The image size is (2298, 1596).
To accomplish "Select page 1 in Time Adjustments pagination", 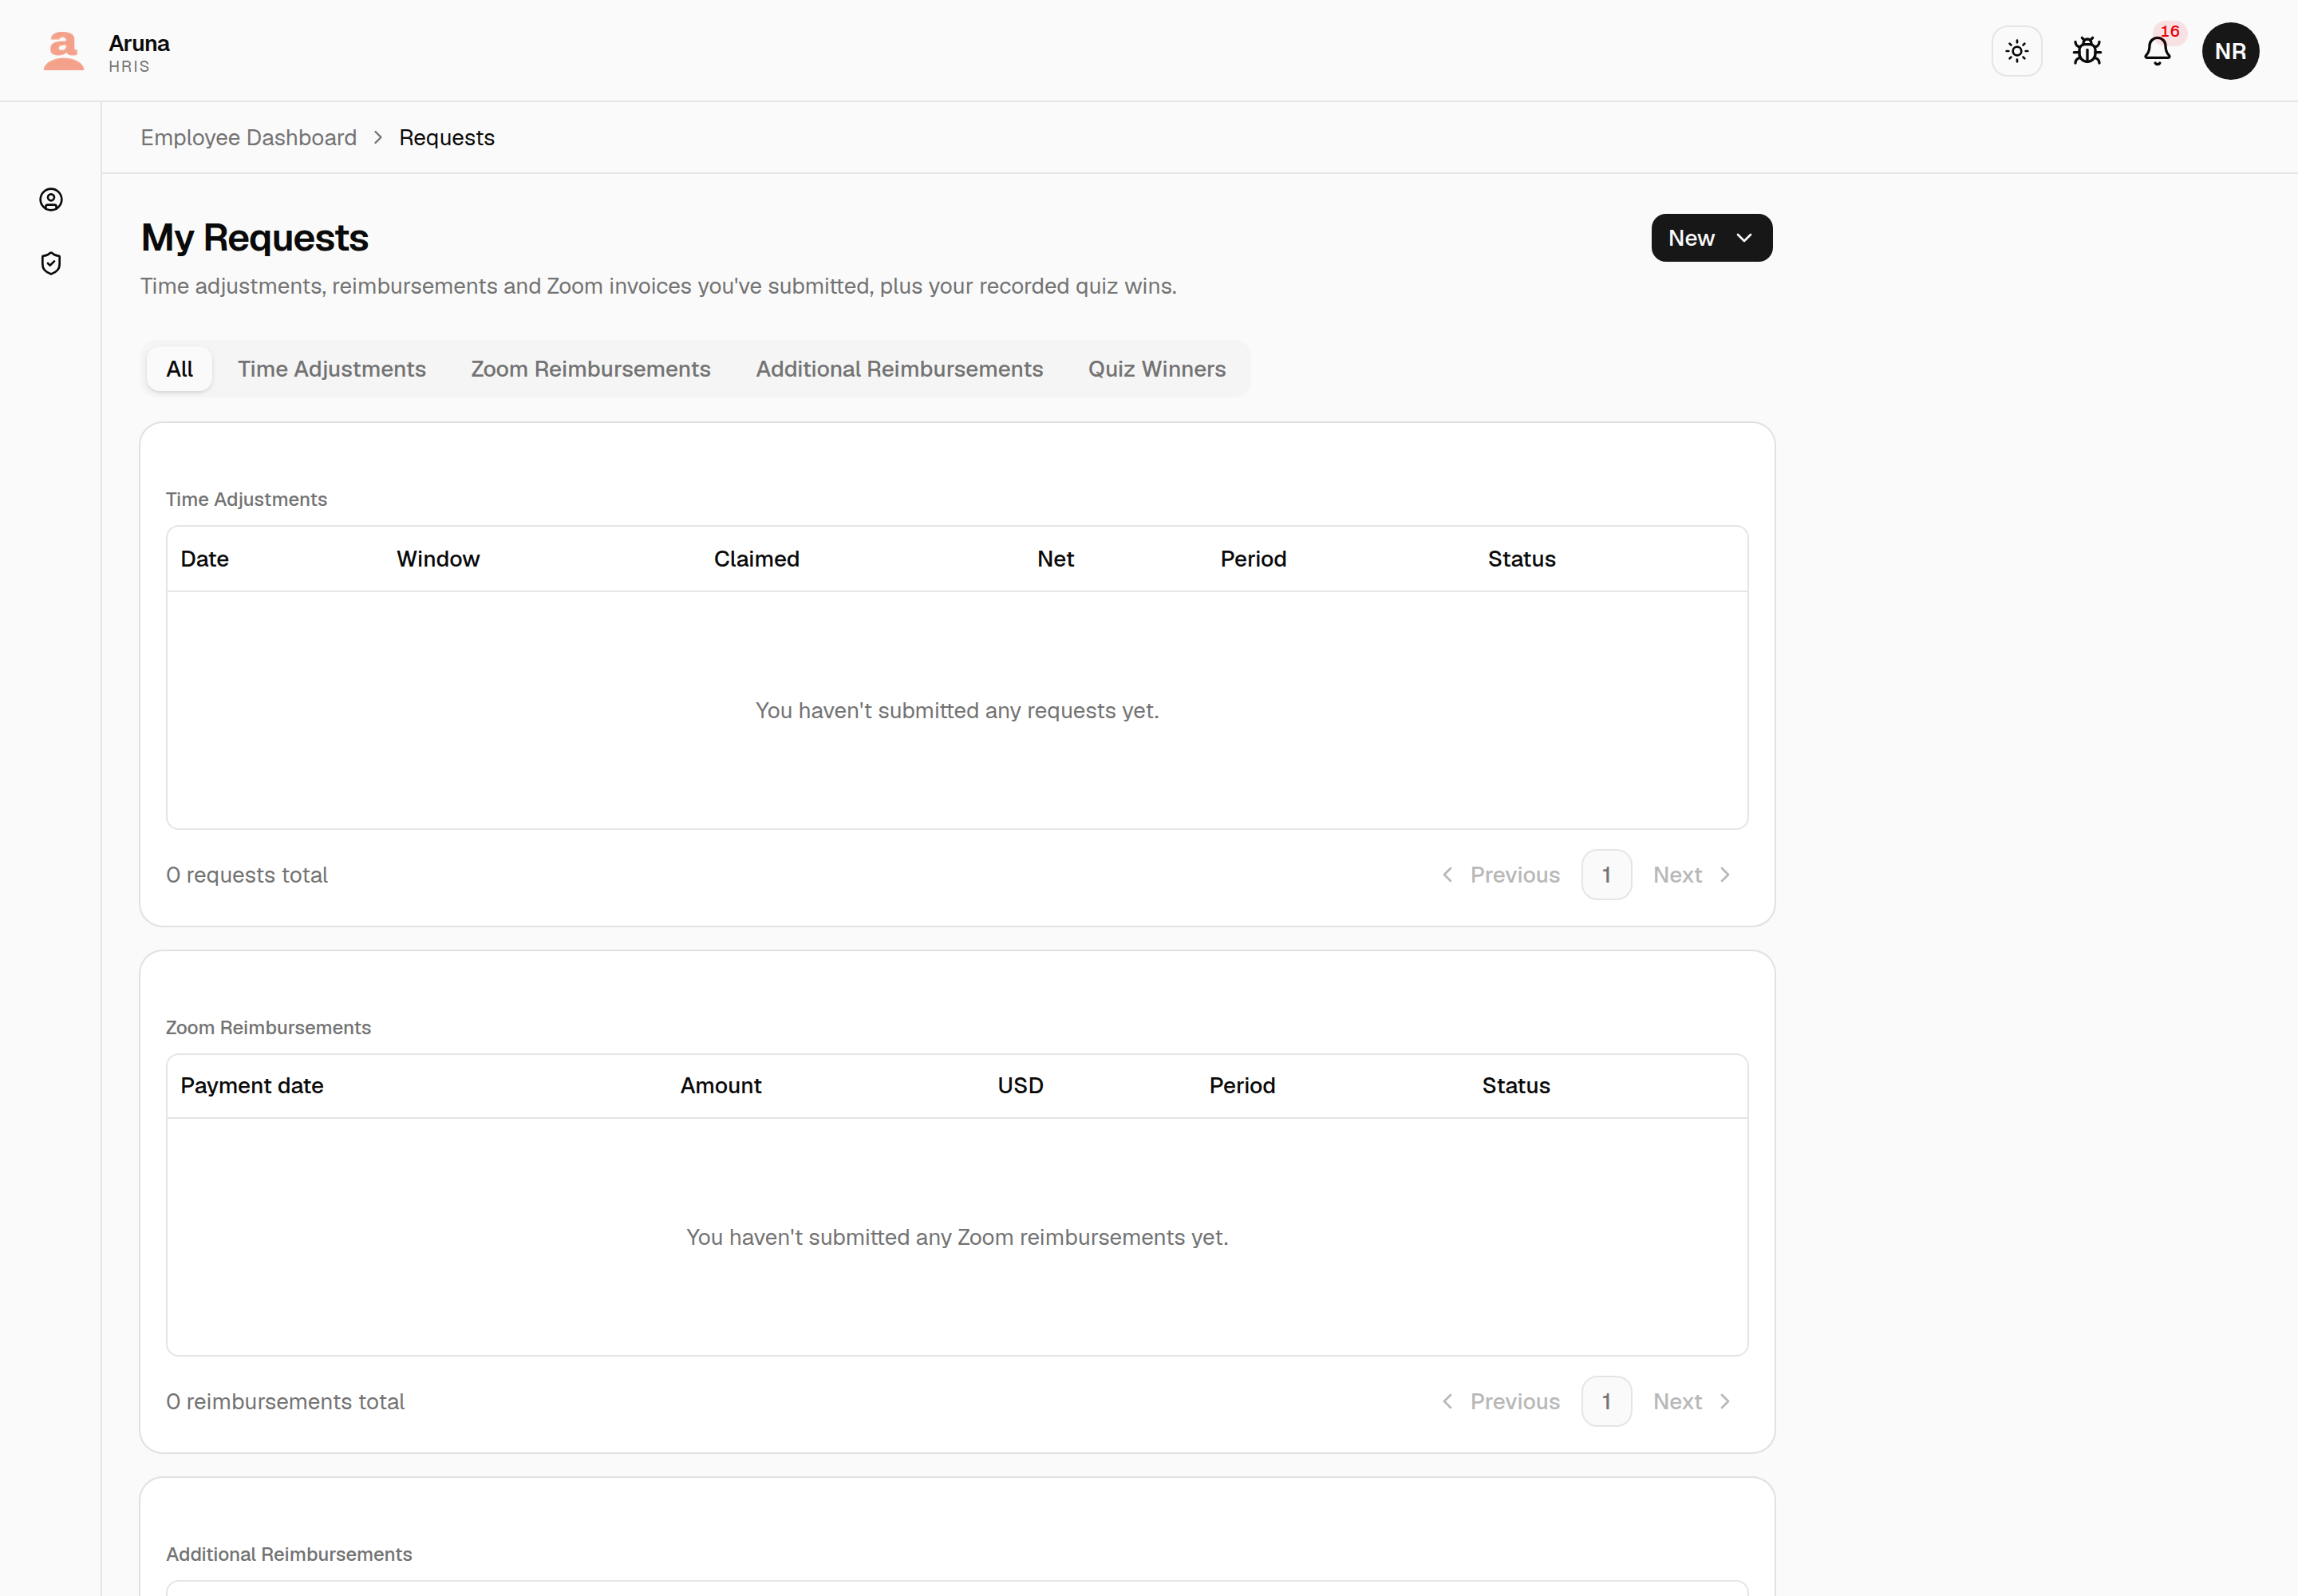I will tap(1606, 875).
